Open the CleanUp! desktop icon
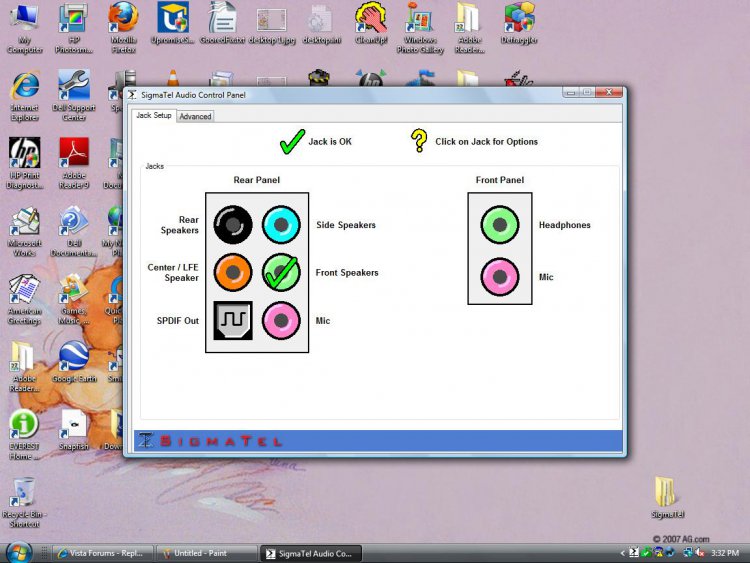This screenshot has width=750, height=563. pos(371,23)
